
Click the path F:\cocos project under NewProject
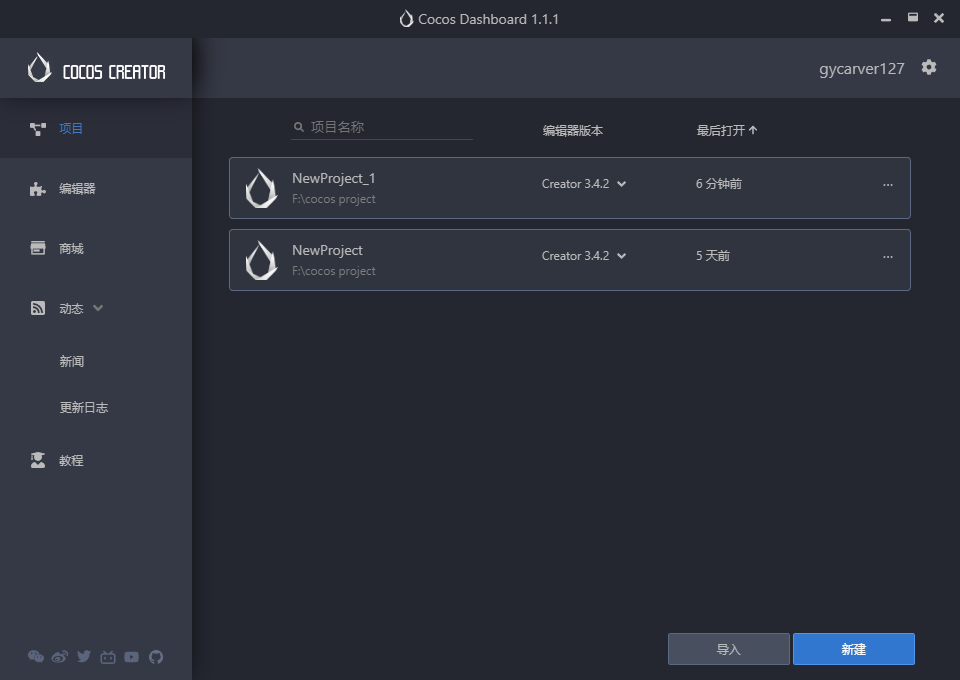[x=334, y=271]
